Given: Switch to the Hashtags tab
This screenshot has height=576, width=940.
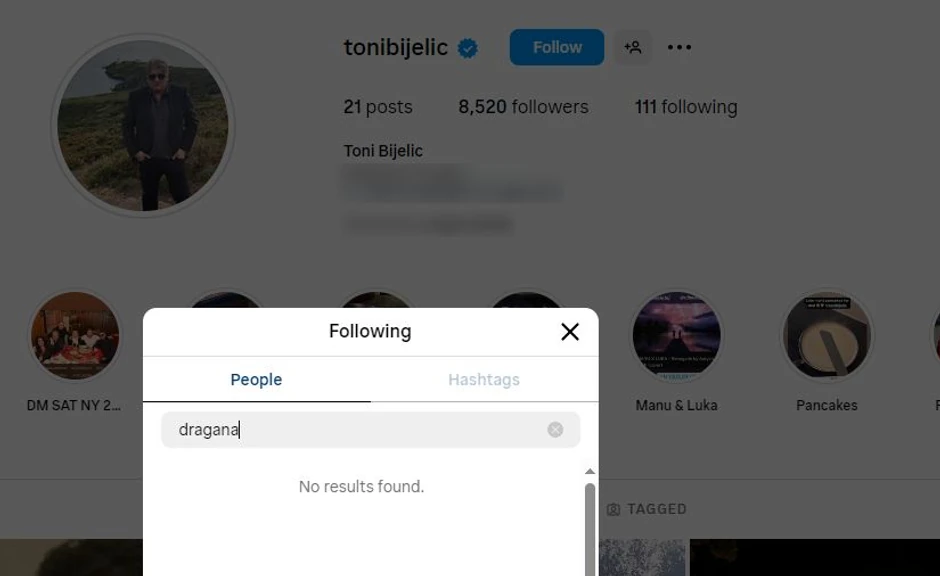Looking at the screenshot, I should tap(483, 379).
